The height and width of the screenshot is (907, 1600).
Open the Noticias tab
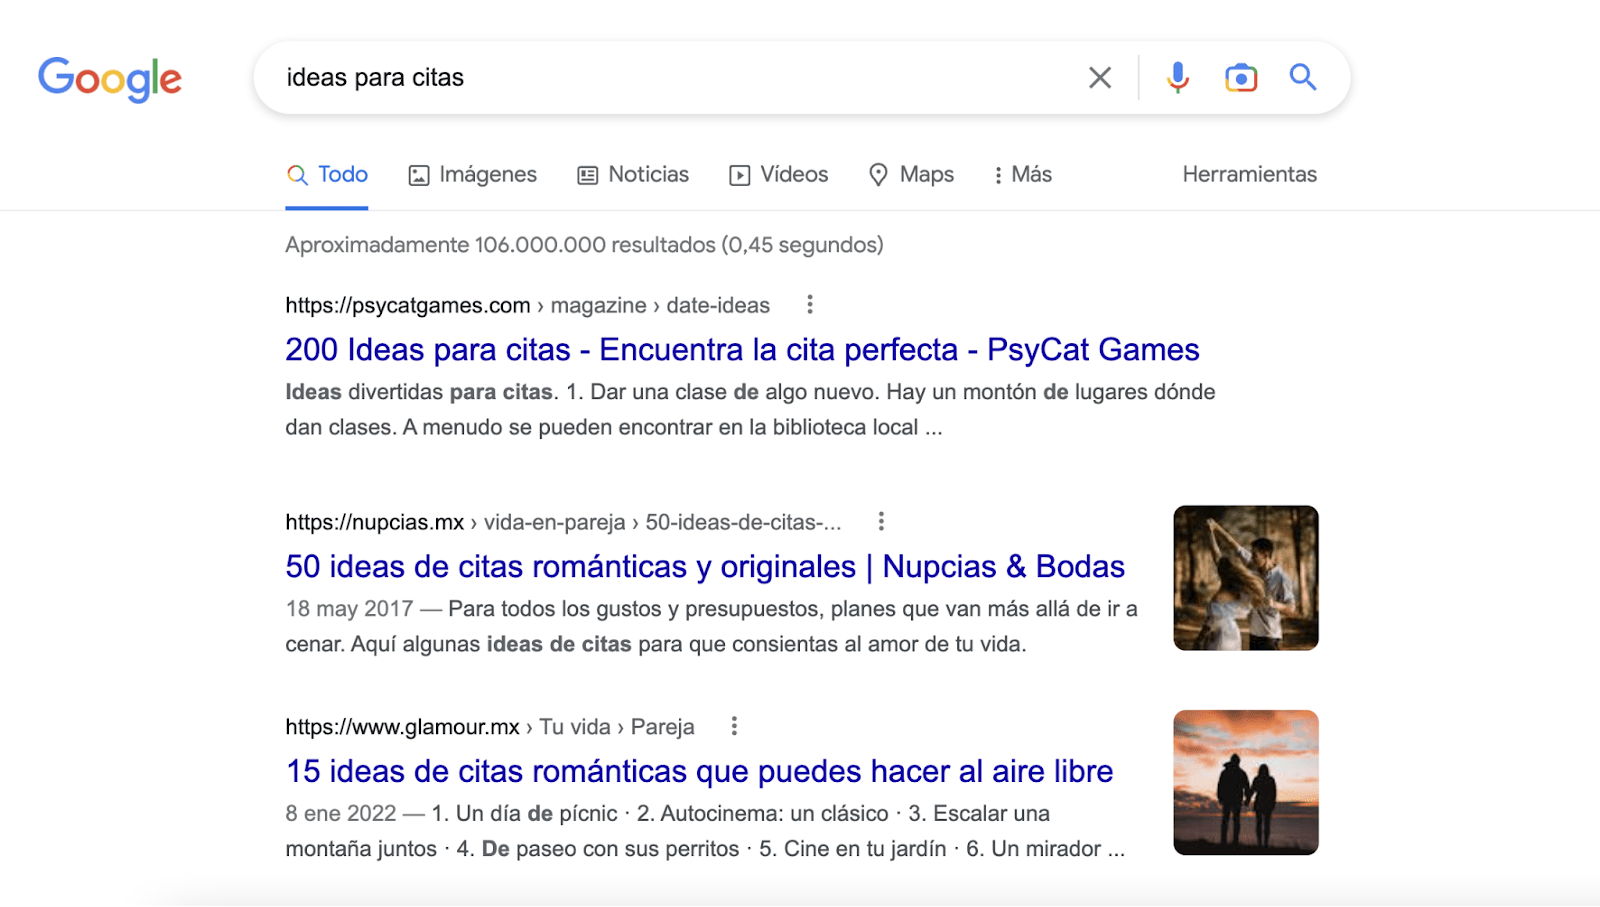[x=633, y=175]
